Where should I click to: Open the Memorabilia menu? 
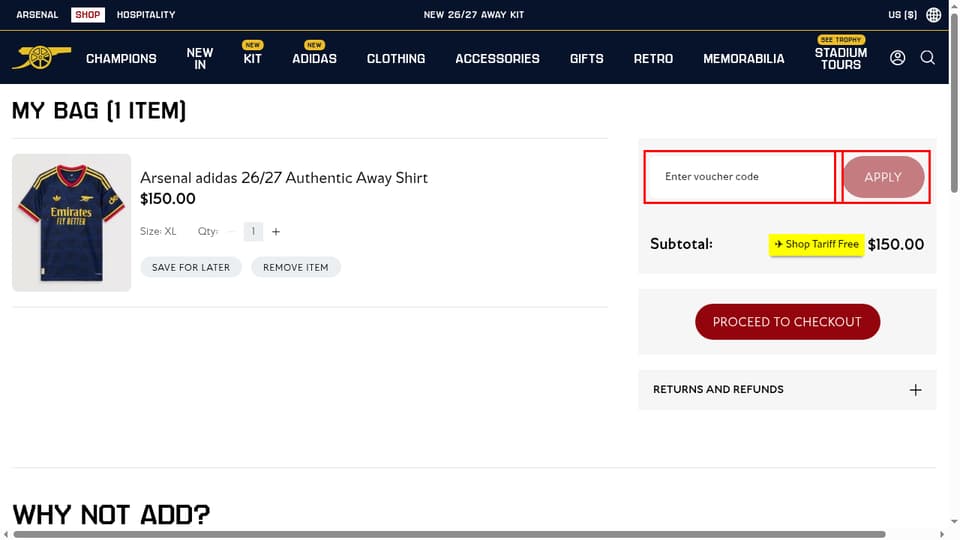click(743, 59)
